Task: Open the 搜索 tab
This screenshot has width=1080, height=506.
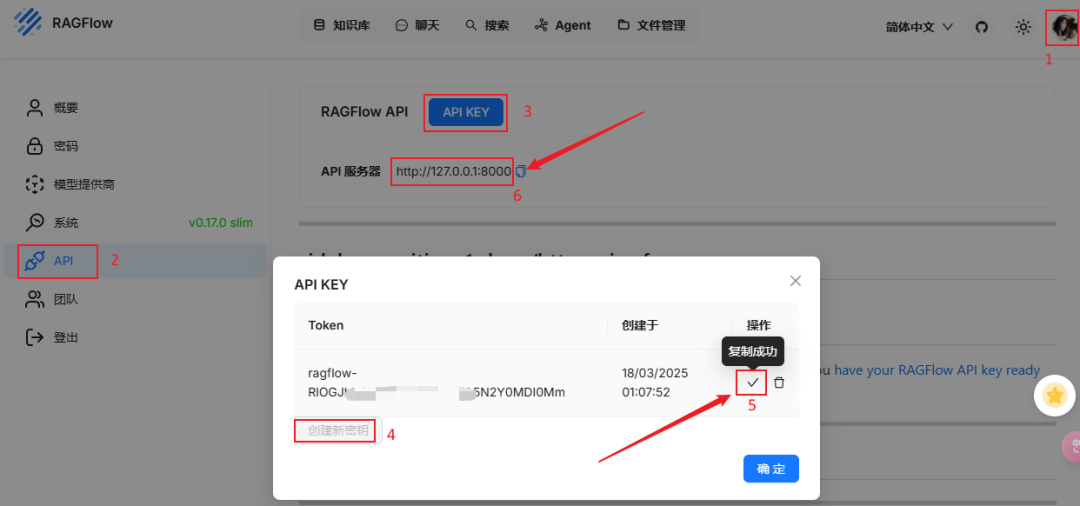Action: 487,25
